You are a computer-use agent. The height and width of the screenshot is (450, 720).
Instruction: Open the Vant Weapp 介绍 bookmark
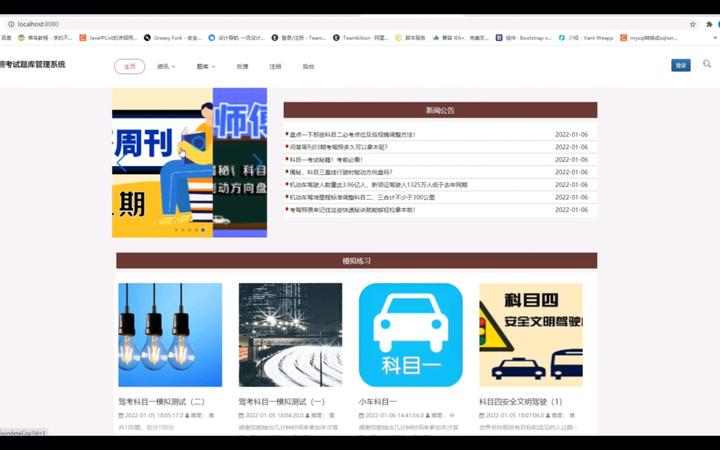[586, 38]
